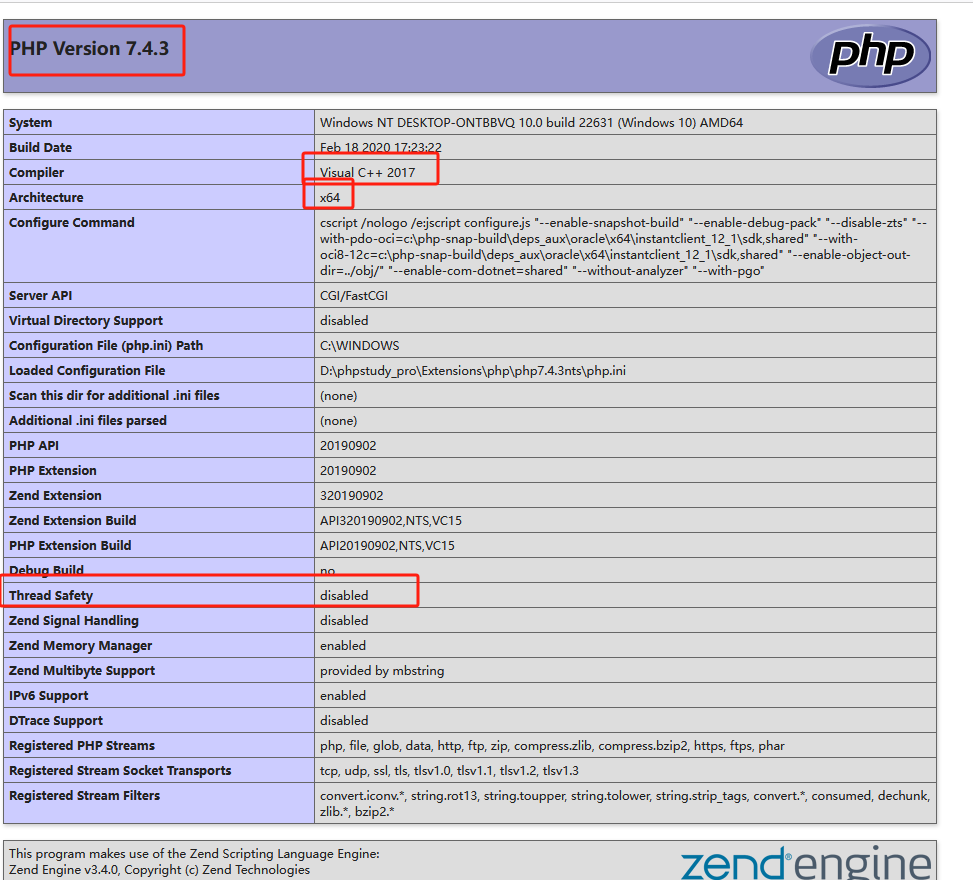Image resolution: width=973 pixels, height=880 pixels.
Task: Click the 'x64' architecture value
Action: point(330,197)
